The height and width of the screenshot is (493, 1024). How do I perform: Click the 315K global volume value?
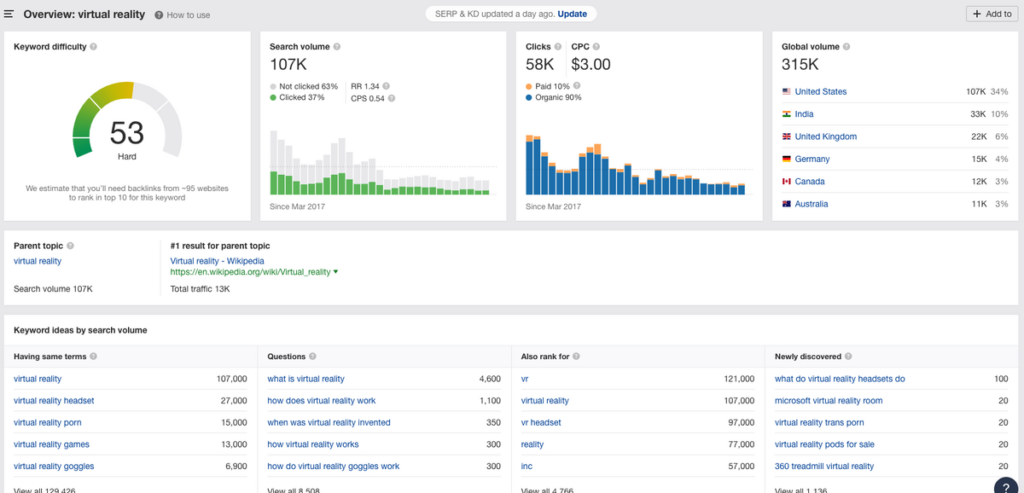click(x=800, y=65)
